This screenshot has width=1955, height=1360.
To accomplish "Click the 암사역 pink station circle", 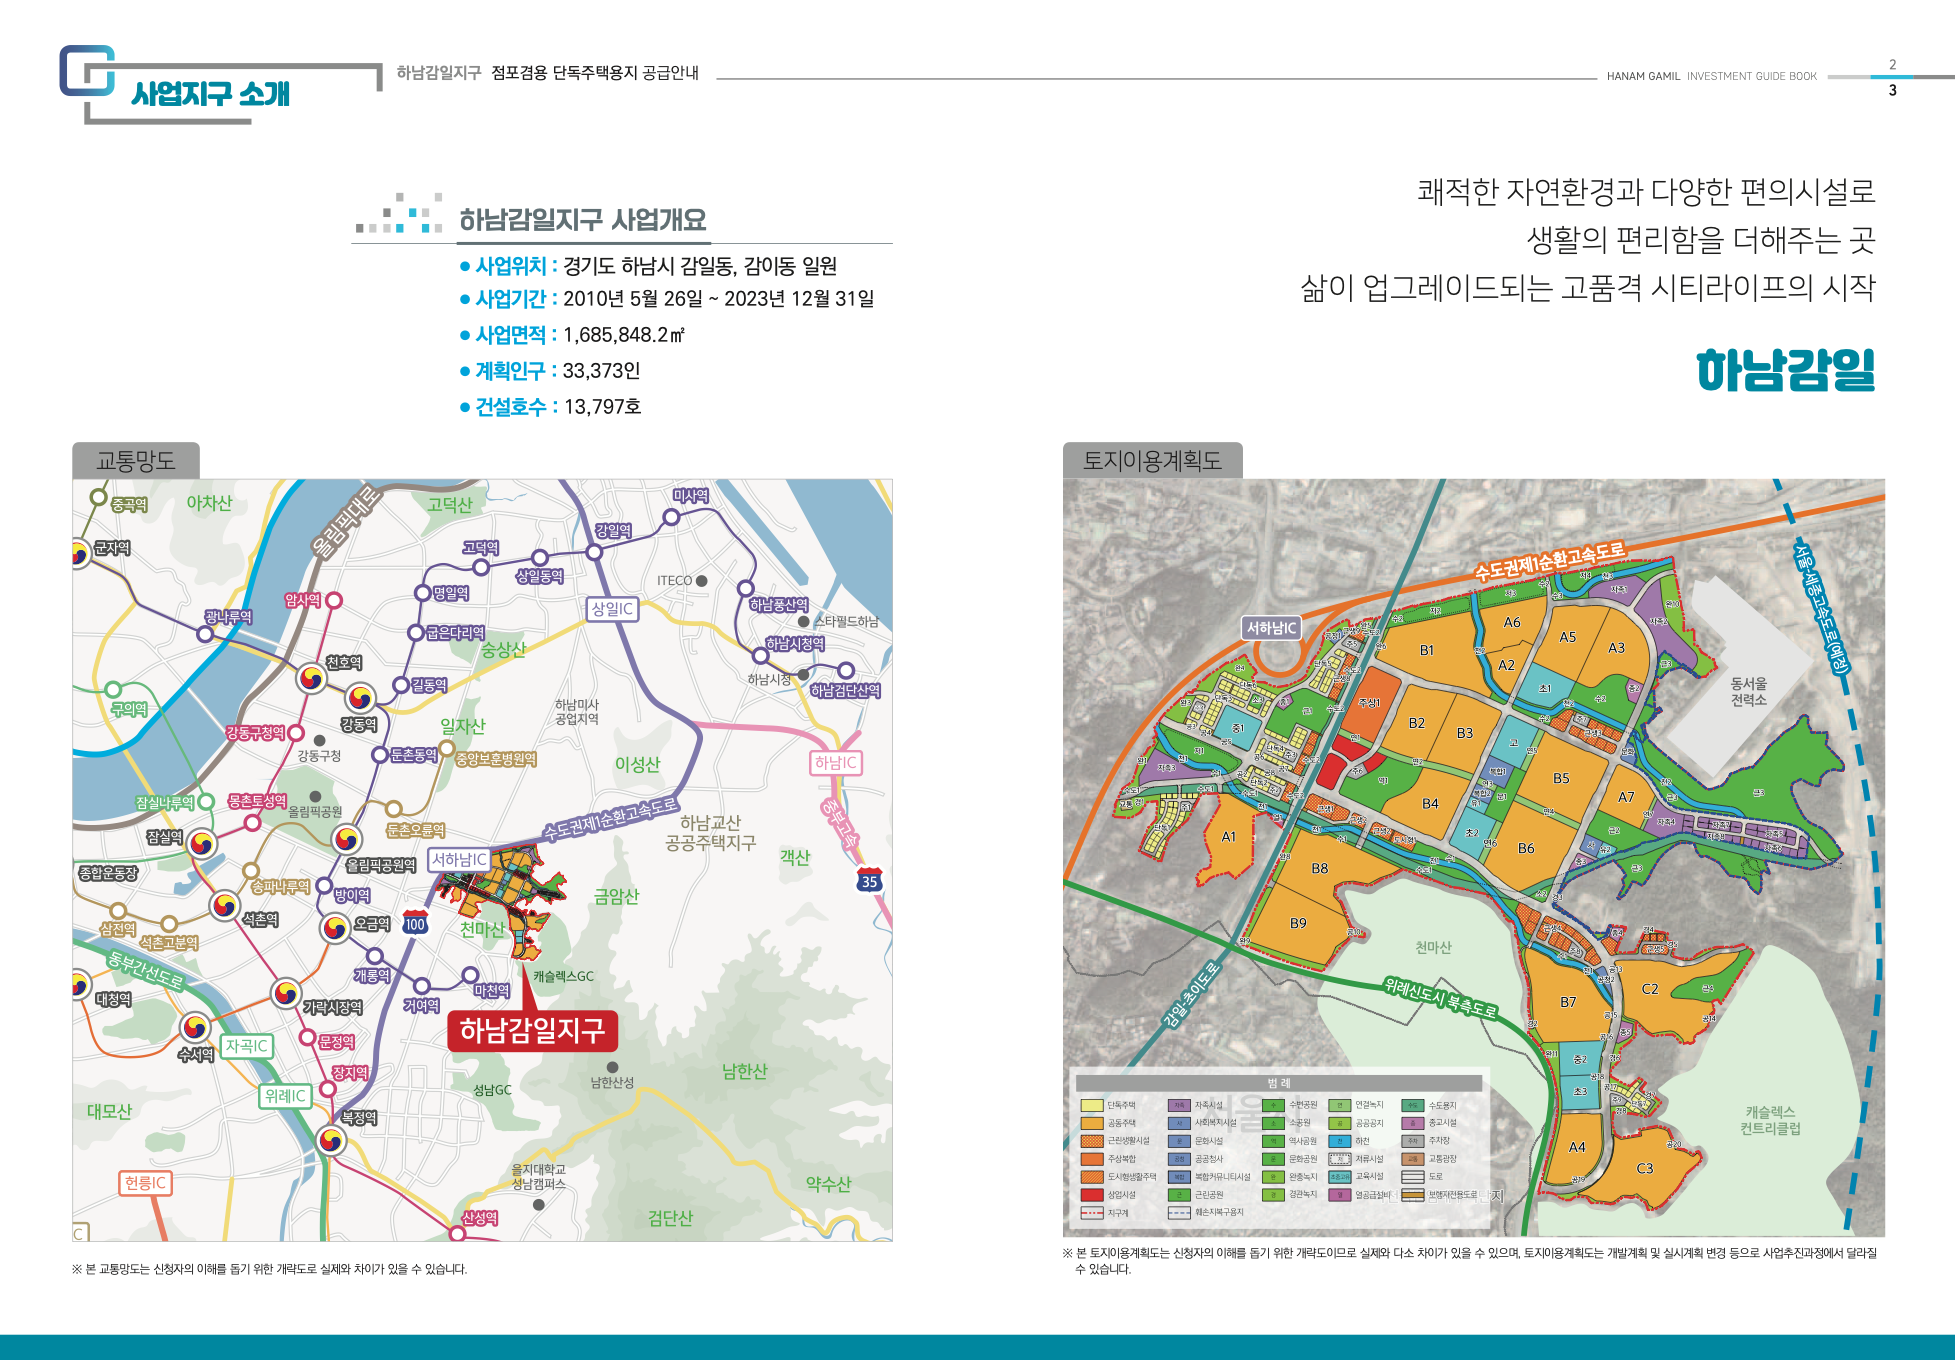I will 334,600.
